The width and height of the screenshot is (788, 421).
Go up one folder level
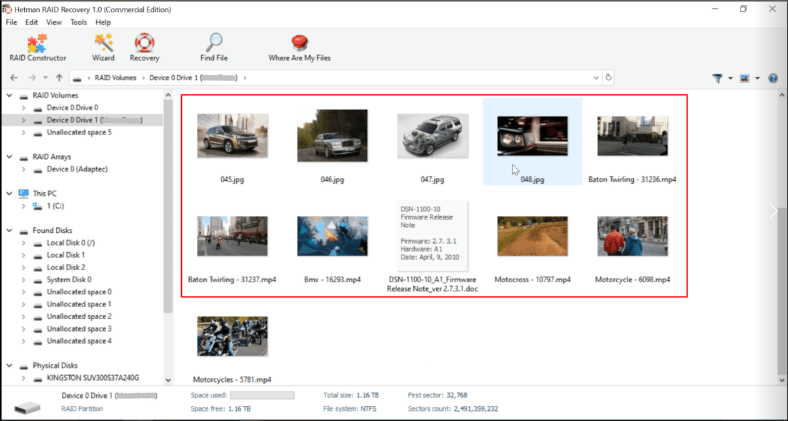coord(59,78)
